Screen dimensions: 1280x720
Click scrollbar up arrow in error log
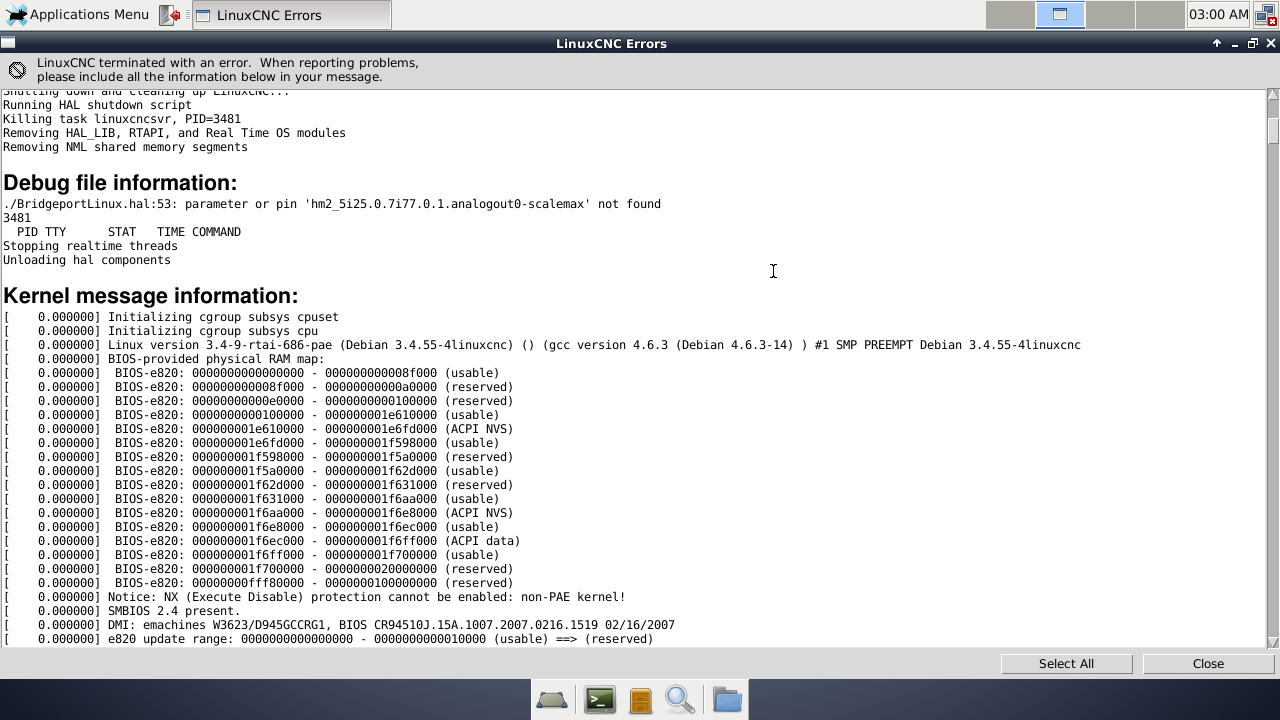(x=1273, y=95)
